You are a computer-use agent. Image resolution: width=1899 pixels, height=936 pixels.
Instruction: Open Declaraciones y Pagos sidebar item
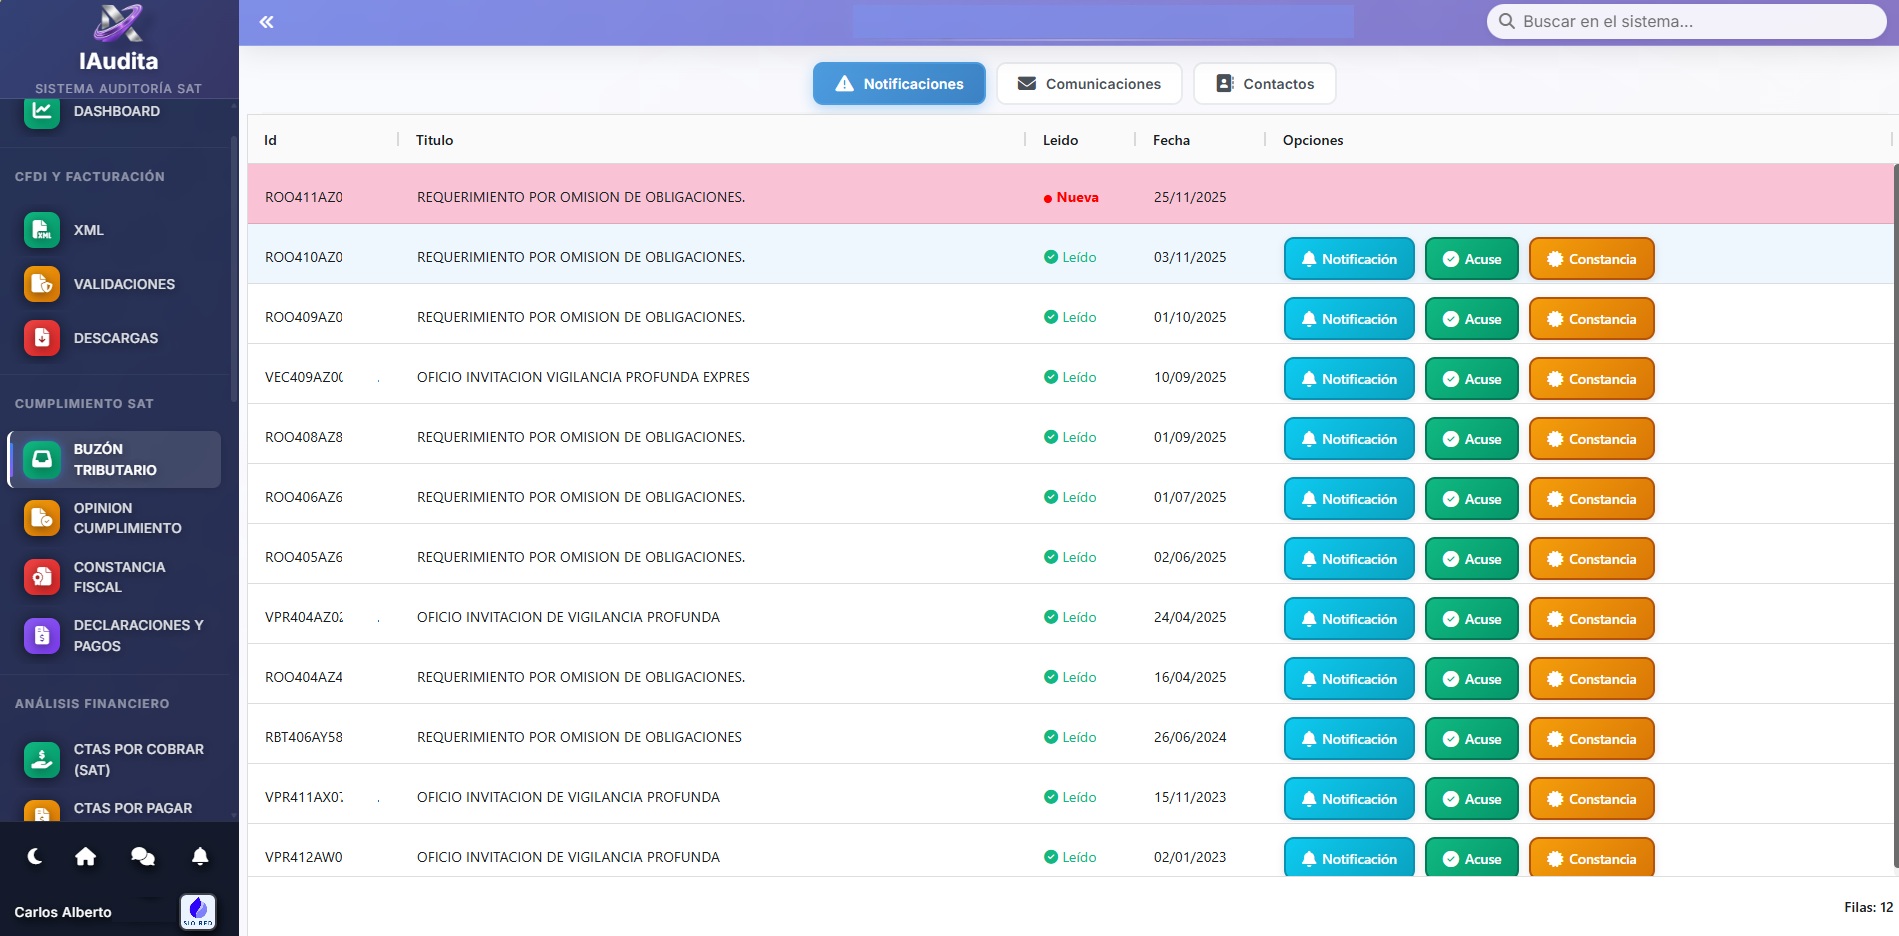(x=137, y=636)
